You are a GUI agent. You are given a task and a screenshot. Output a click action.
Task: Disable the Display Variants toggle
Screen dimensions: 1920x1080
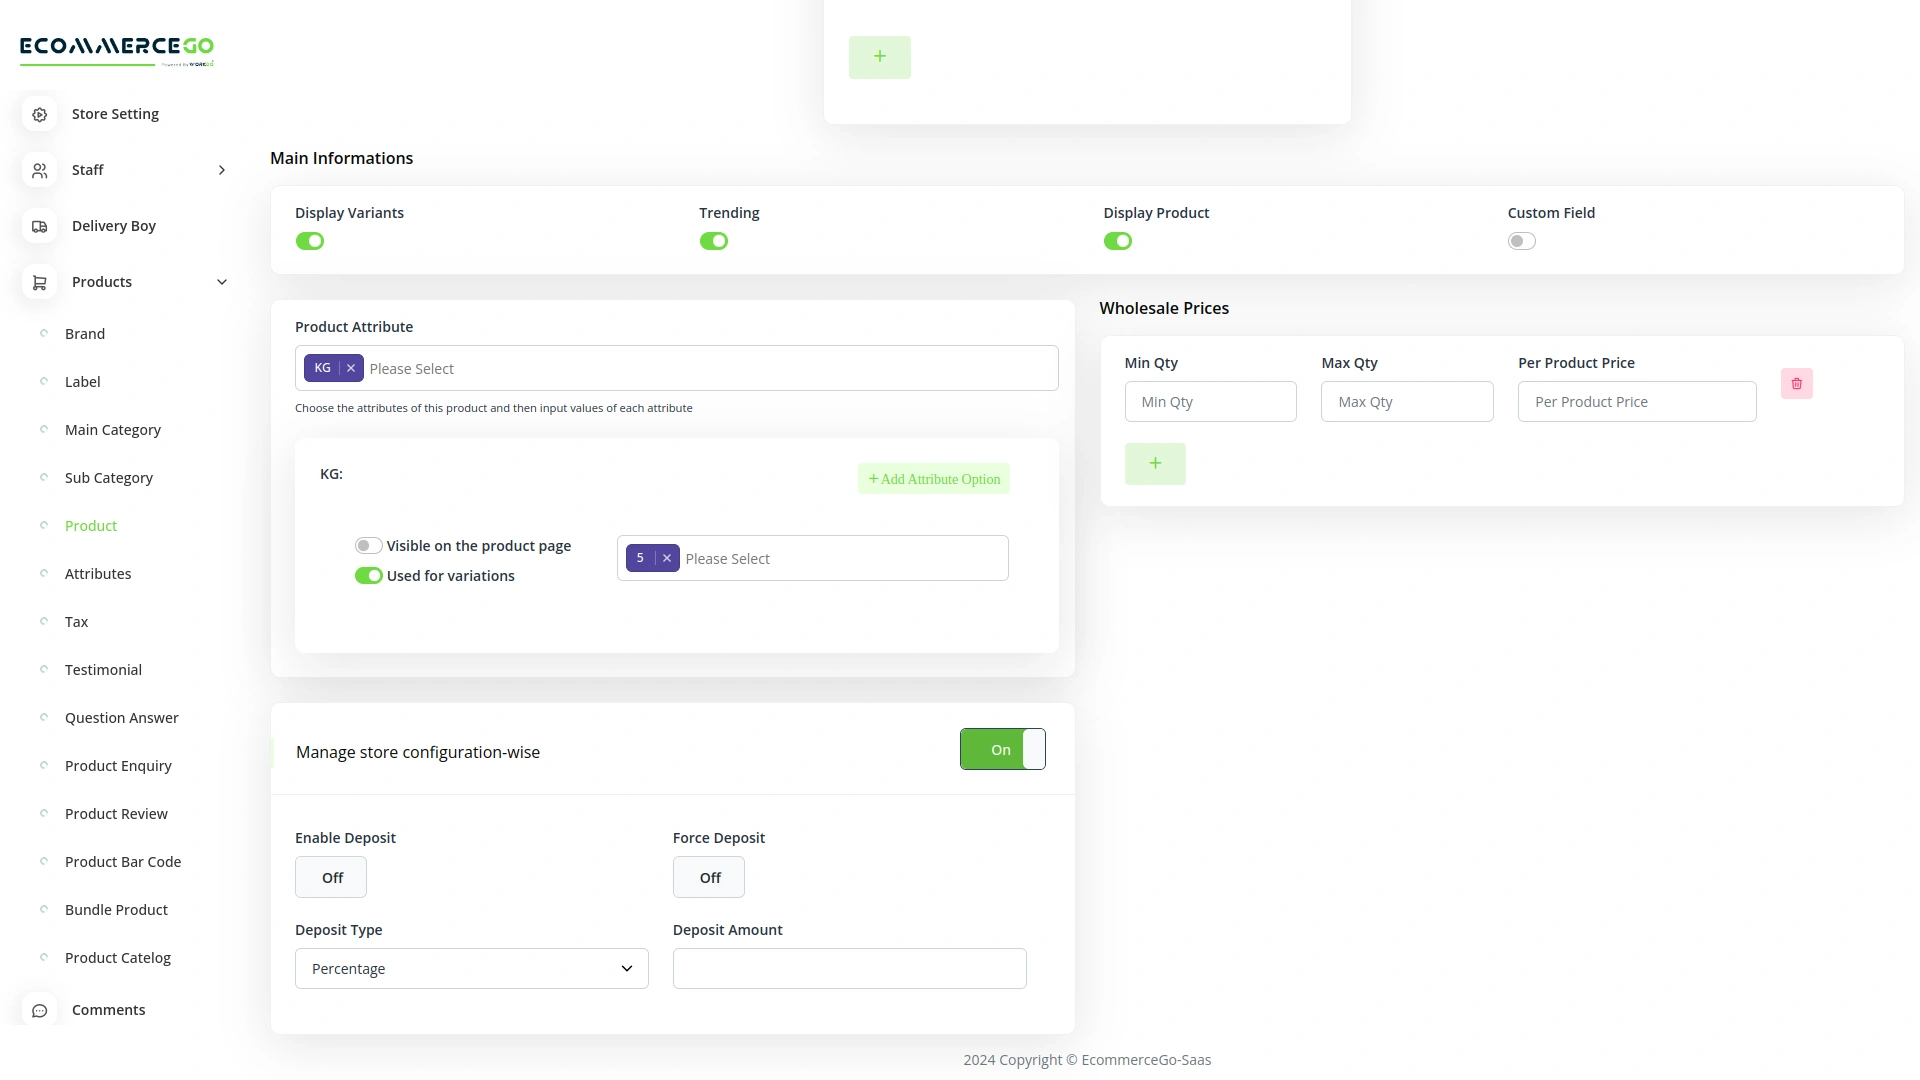pyautogui.click(x=310, y=241)
